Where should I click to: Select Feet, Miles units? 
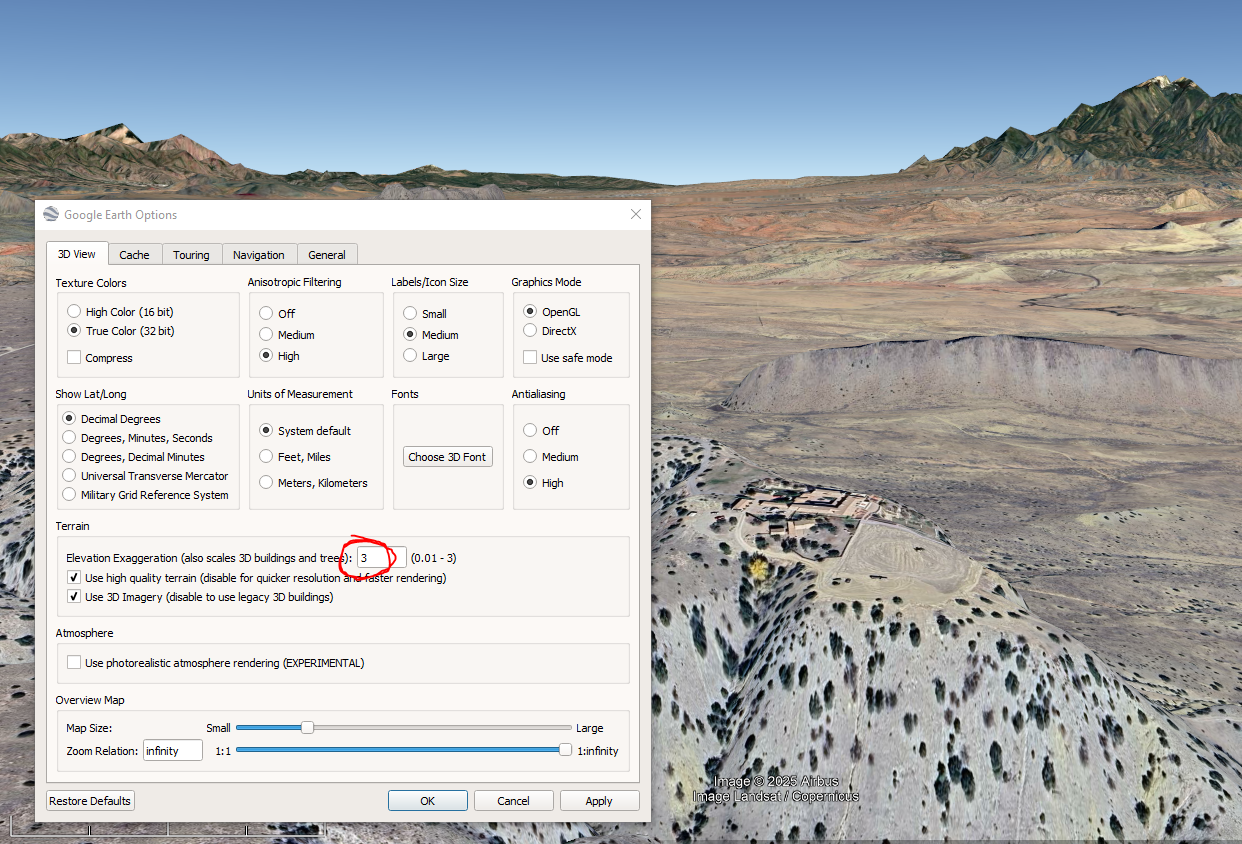266,456
